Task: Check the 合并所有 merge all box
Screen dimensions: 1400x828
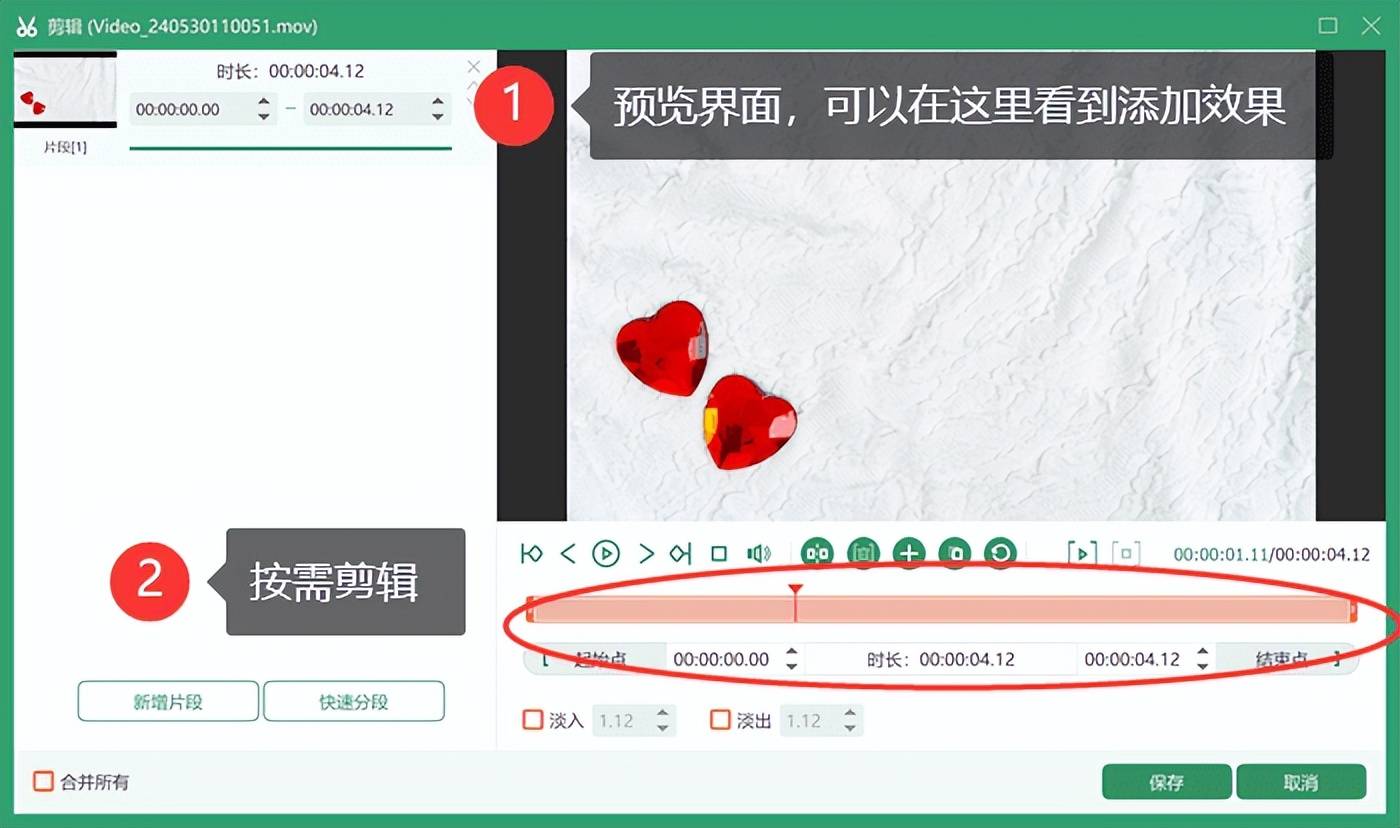Action: pyautogui.click(x=43, y=782)
